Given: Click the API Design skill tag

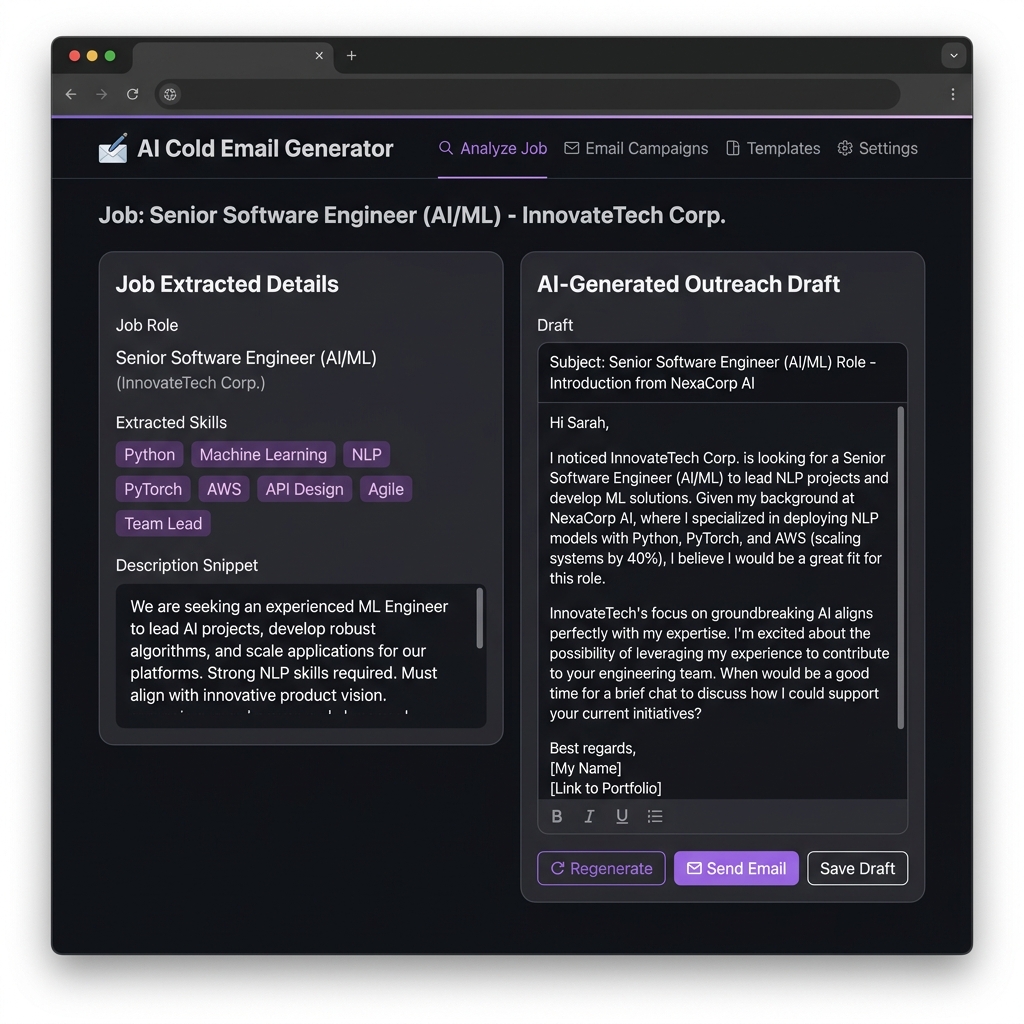Looking at the screenshot, I should tap(304, 489).
